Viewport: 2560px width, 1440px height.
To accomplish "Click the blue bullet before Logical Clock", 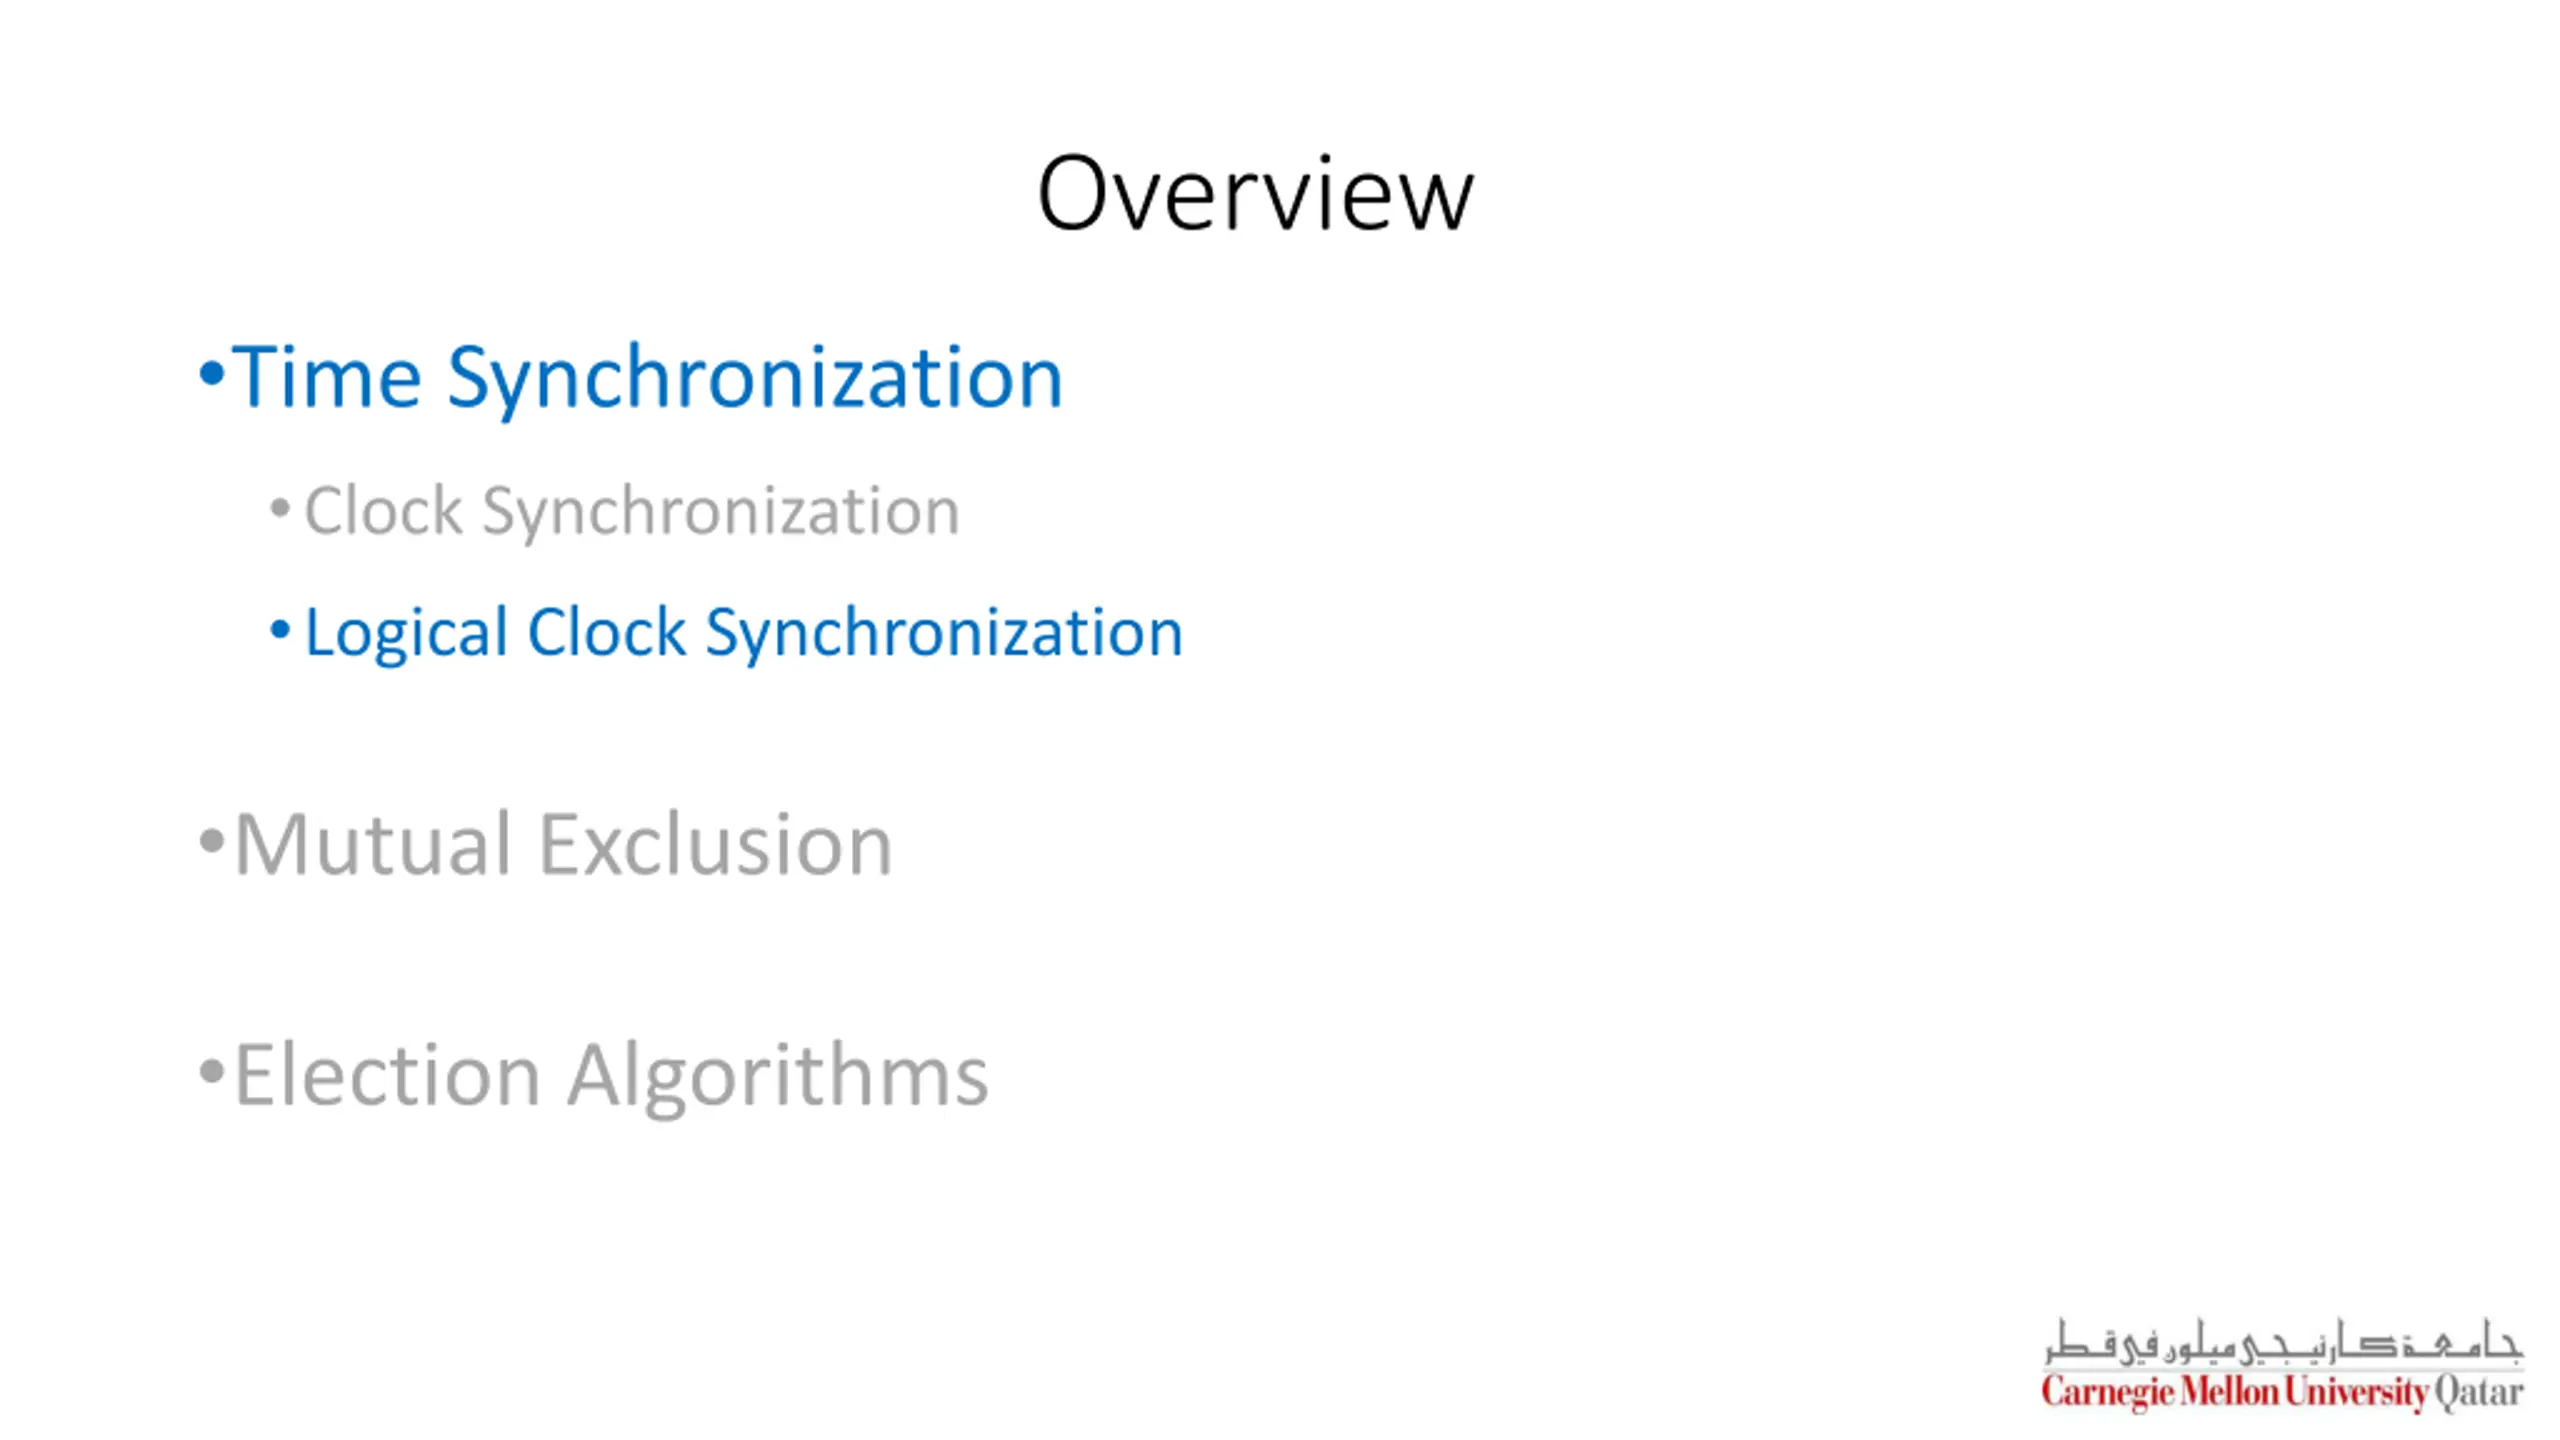I will click(280, 630).
